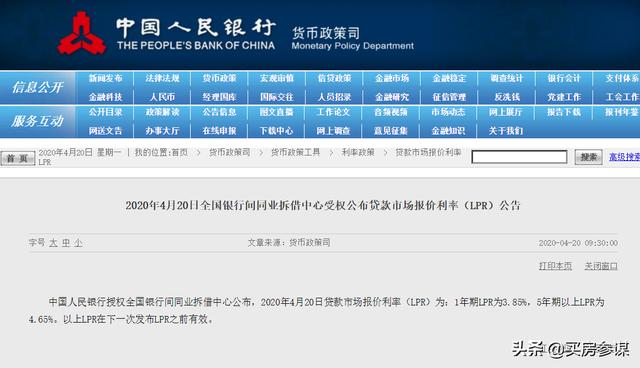
Task: Click the 打印本页 print link
Action: click(555, 266)
